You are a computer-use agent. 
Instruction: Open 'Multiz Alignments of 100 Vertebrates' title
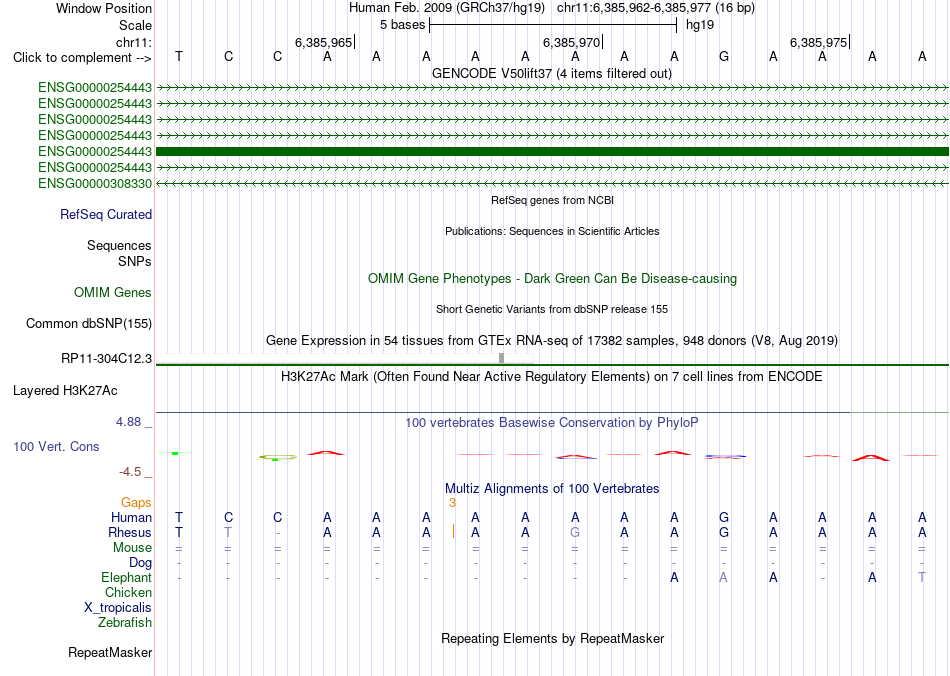(552, 489)
